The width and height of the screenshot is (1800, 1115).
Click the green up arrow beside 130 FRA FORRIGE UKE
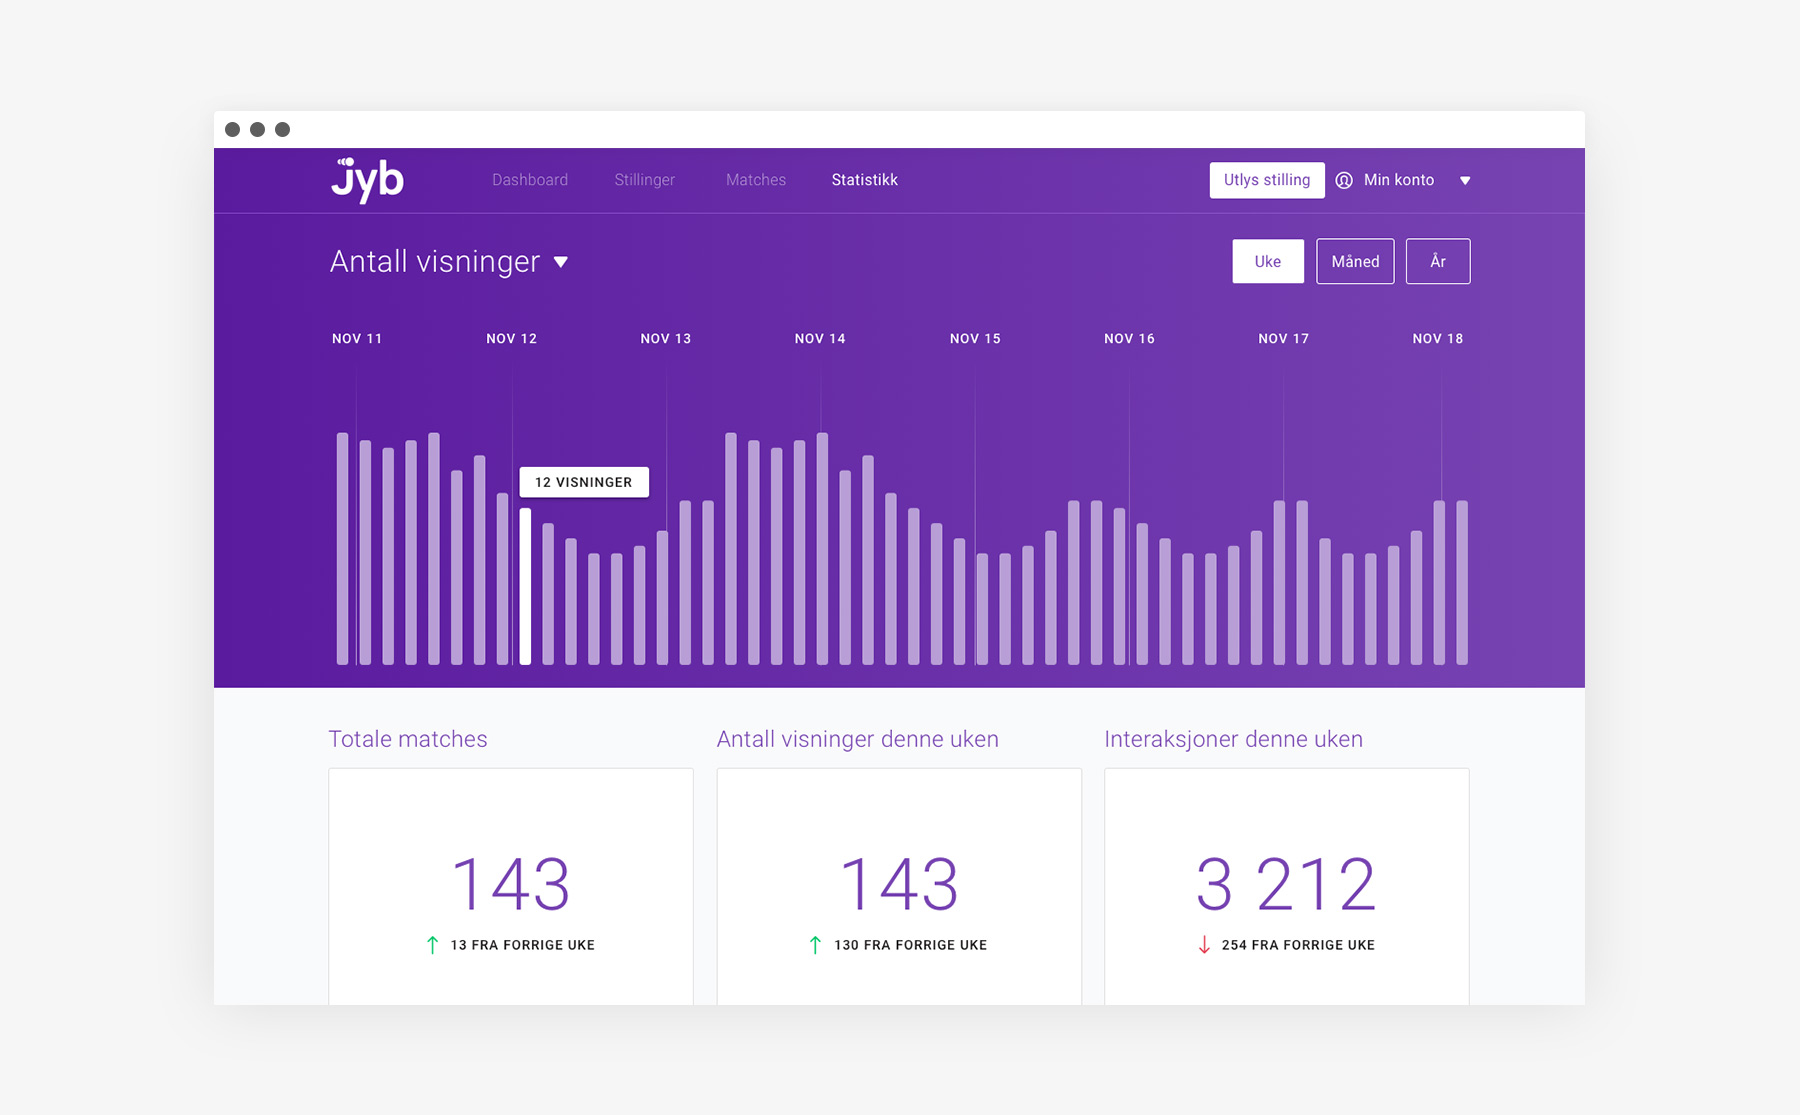point(815,945)
